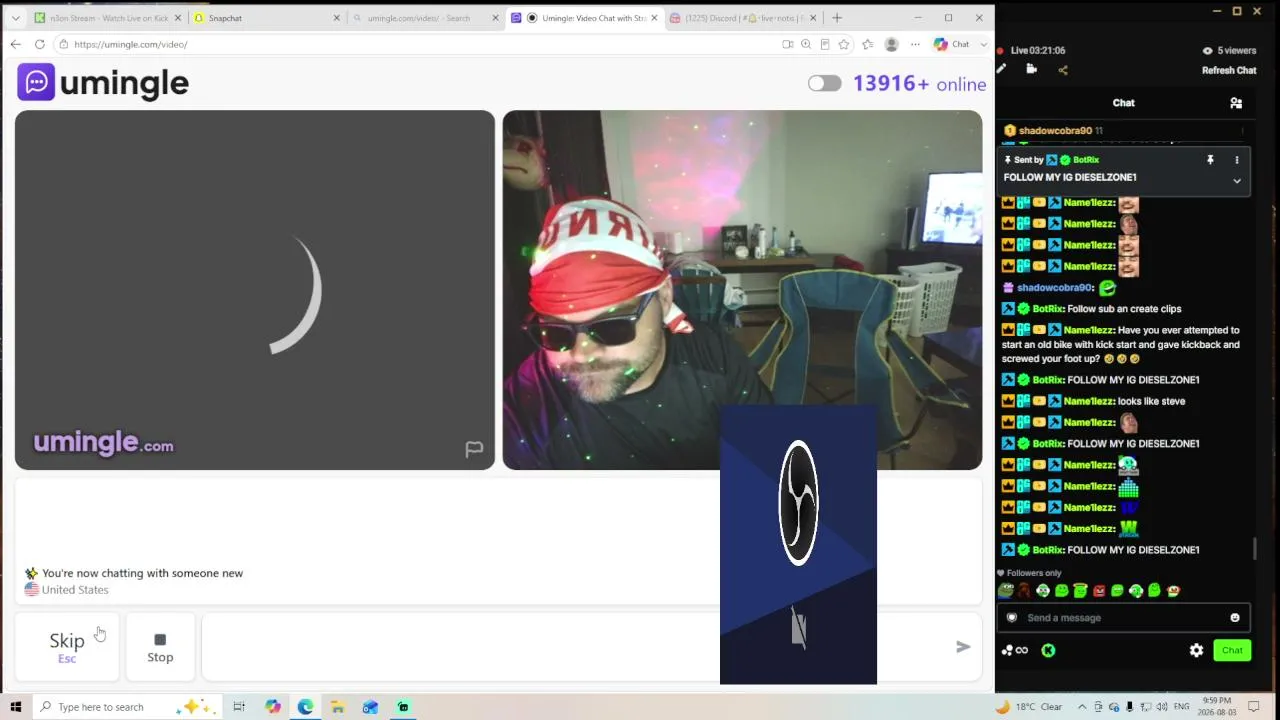The image size is (1280, 720).
Task: Open Microsoft Edge from the taskbar
Action: coord(305,707)
